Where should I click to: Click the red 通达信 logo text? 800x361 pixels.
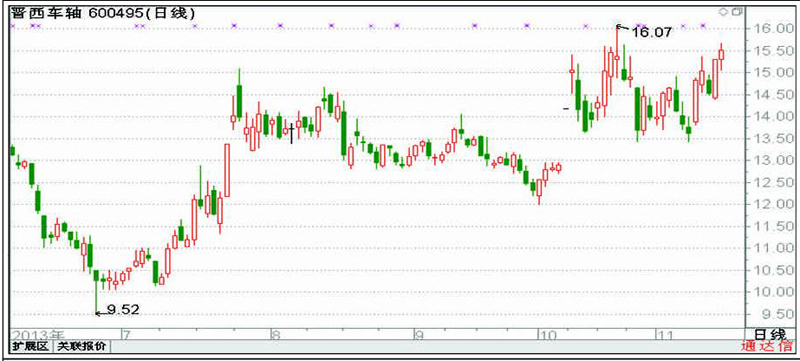pyautogui.click(x=769, y=347)
